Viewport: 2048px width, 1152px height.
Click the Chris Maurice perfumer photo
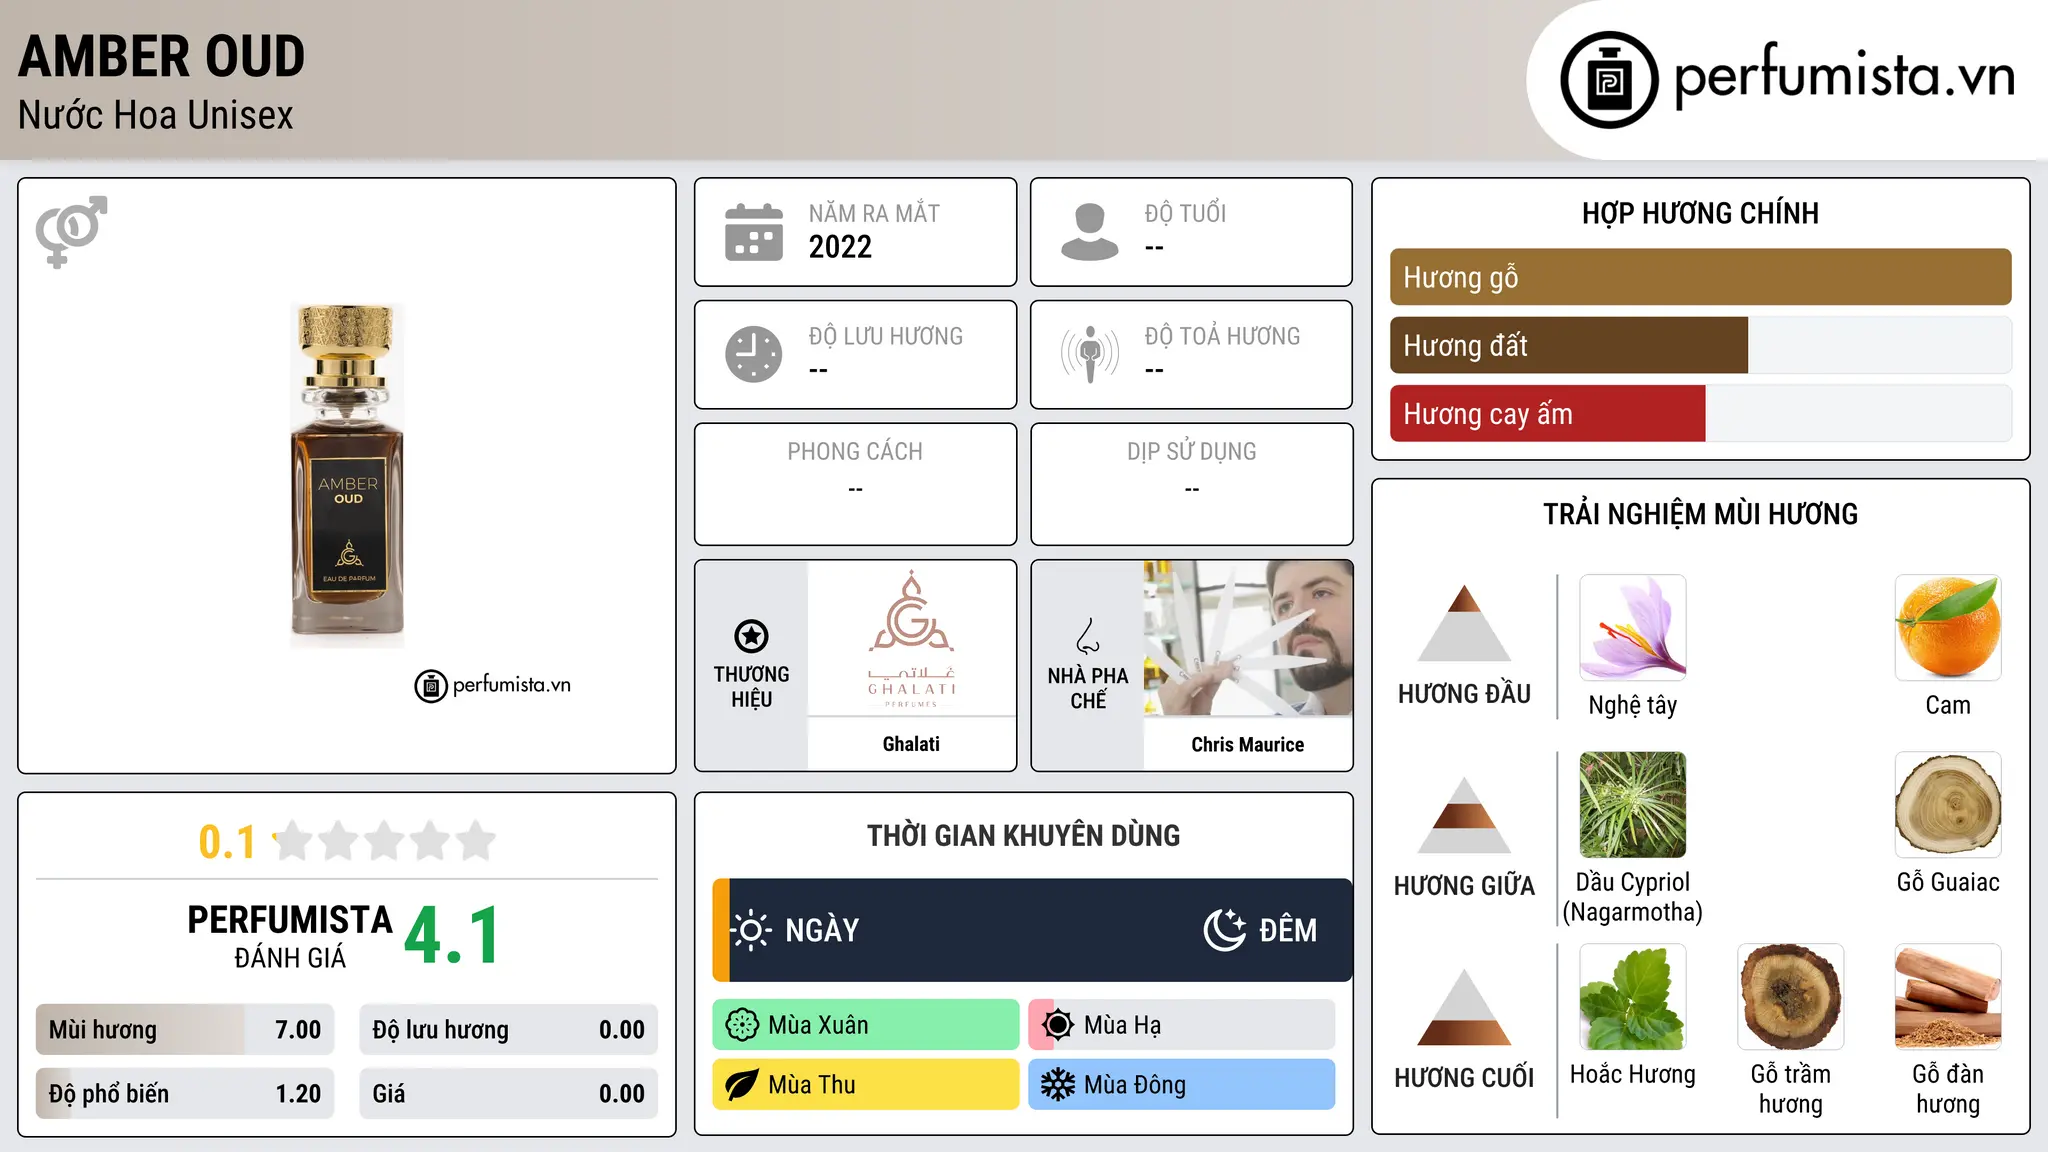click(1248, 638)
